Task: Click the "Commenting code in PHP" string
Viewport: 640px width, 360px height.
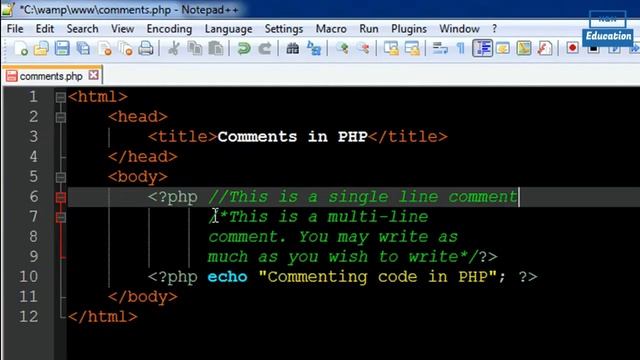Action: (x=378, y=277)
